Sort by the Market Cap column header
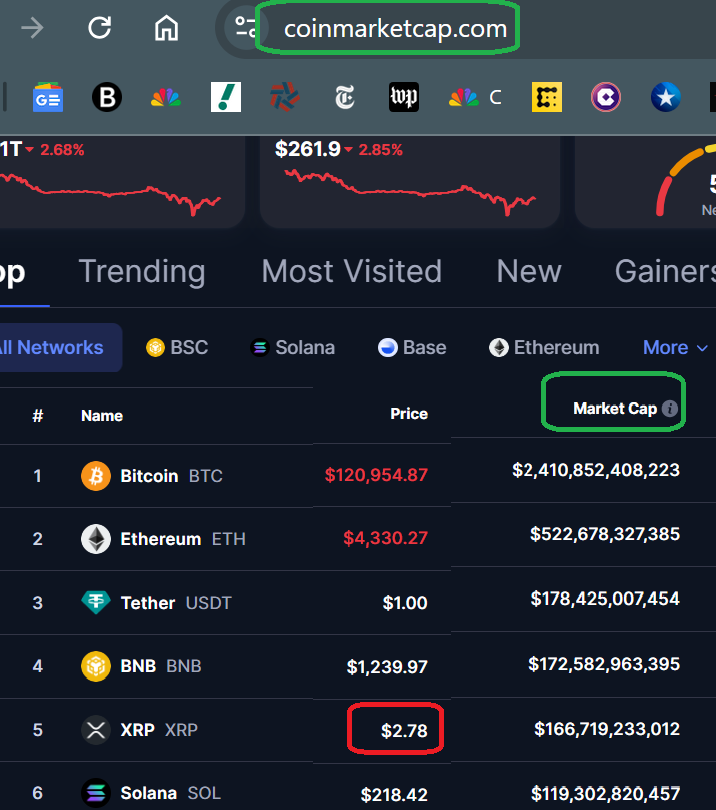The height and width of the screenshot is (810, 716). click(x=615, y=409)
